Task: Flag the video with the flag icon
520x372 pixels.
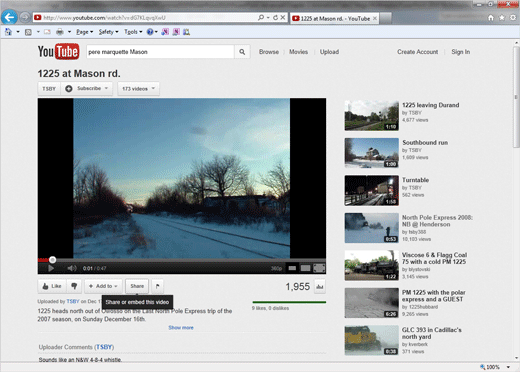Action: point(158,286)
